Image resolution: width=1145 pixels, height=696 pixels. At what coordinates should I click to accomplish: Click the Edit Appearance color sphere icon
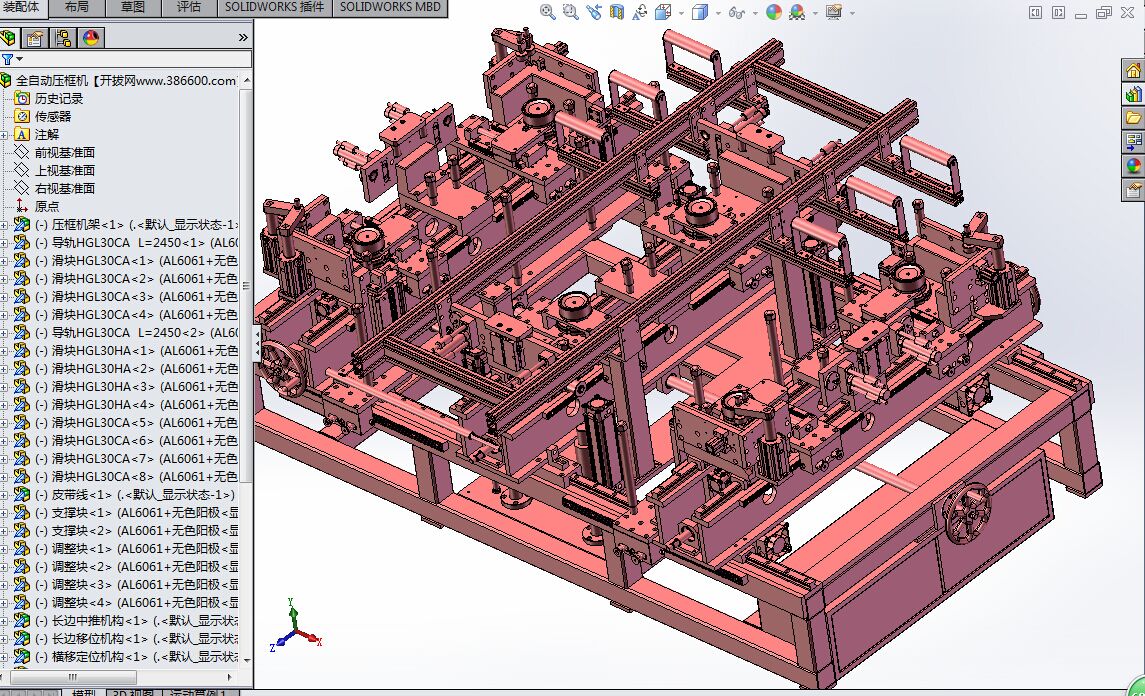[774, 12]
